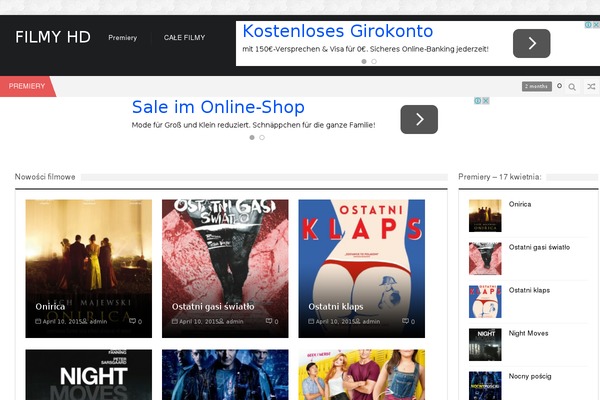Image resolution: width=600 pixels, height=400 pixels.
Task: Select second slide dot of Girokonto ad
Action: pyautogui.click(x=374, y=61)
